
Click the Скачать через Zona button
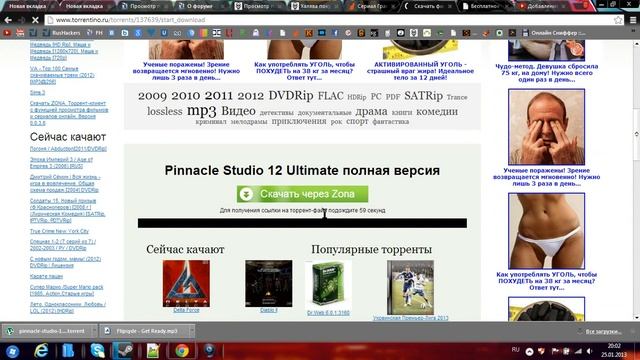[x=302, y=194]
